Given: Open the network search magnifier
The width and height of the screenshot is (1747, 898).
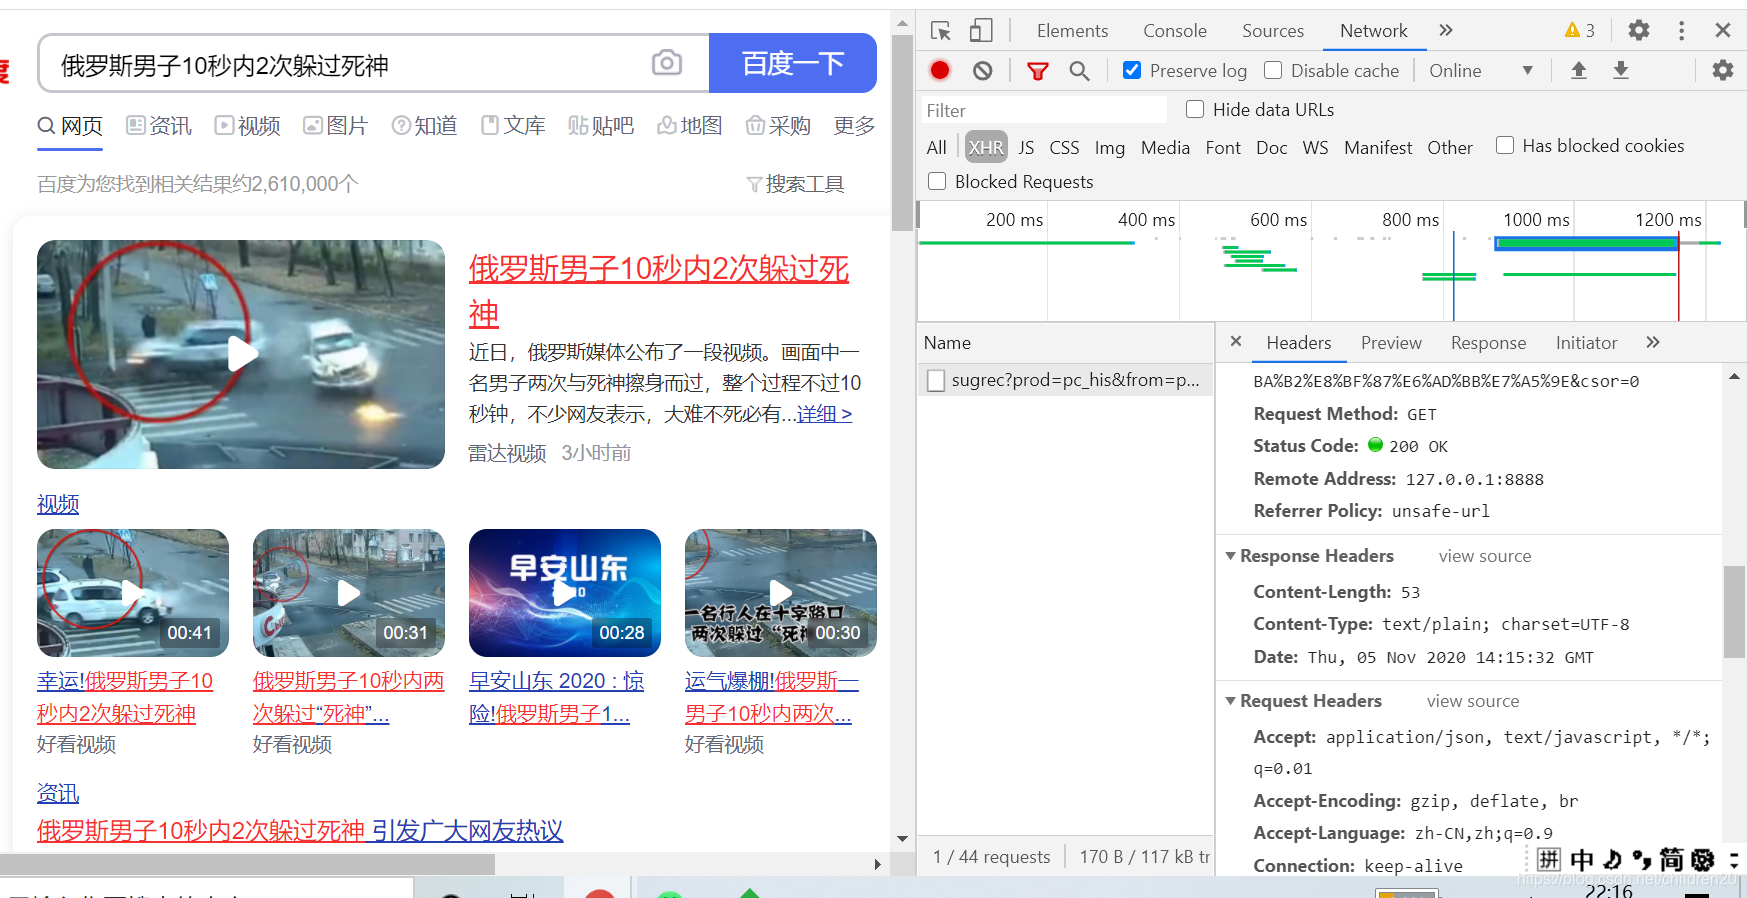Looking at the screenshot, I should [x=1079, y=71].
